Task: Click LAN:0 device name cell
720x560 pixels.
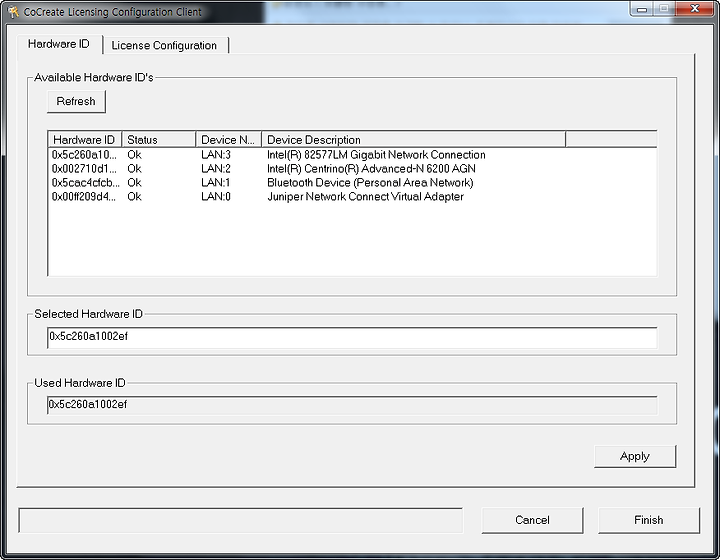Action: click(216, 196)
